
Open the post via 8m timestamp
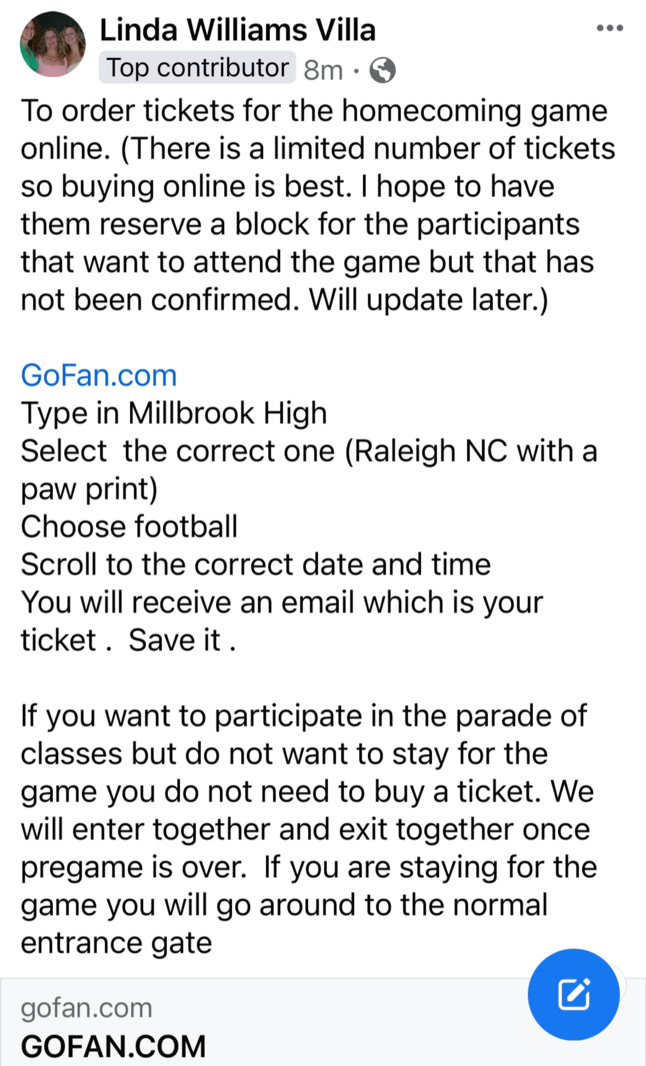[323, 69]
